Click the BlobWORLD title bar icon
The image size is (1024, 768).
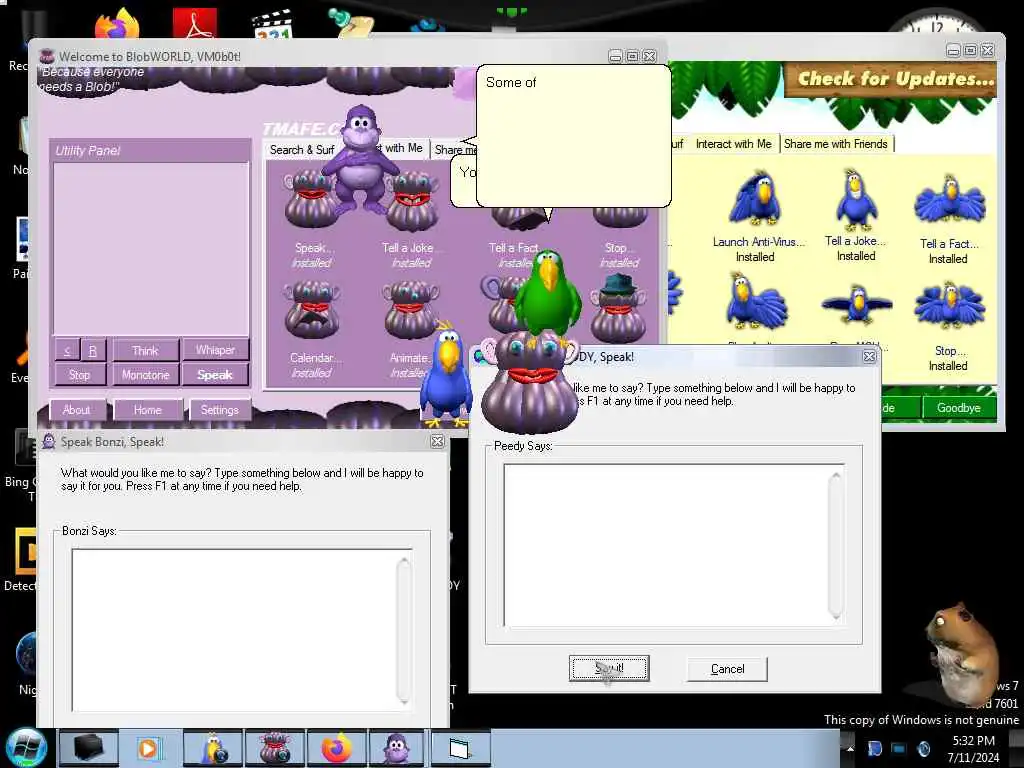(46, 56)
